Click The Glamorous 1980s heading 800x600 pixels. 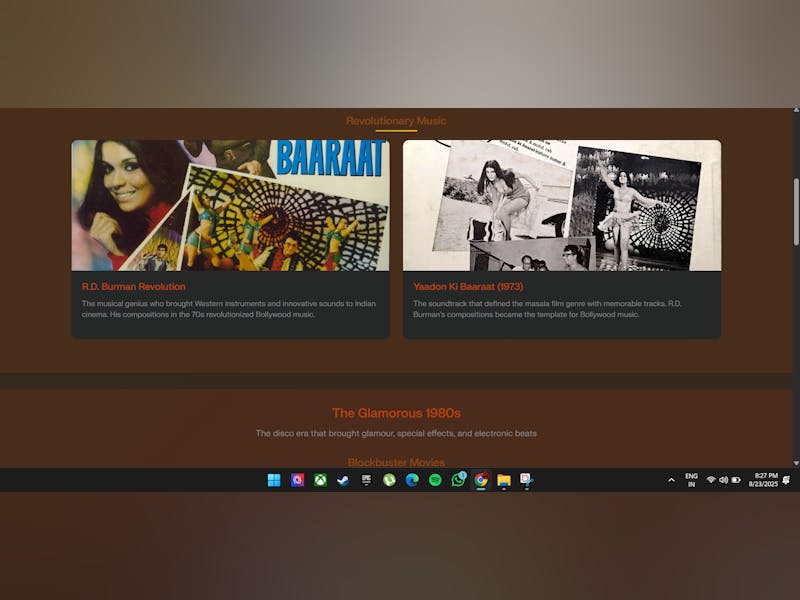click(x=396, y=413)
